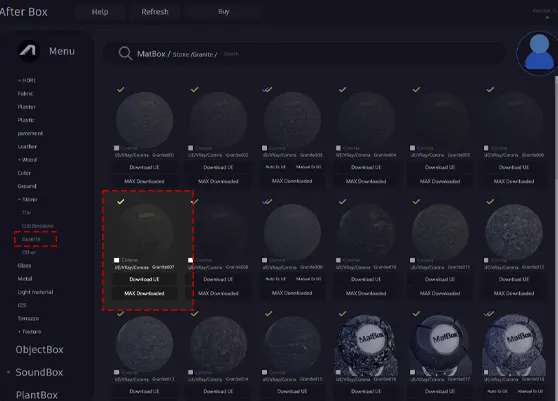Open the Cobblestone subcategory
The image size is (558, 401).
pyautogui.click(x=38, y=226)
